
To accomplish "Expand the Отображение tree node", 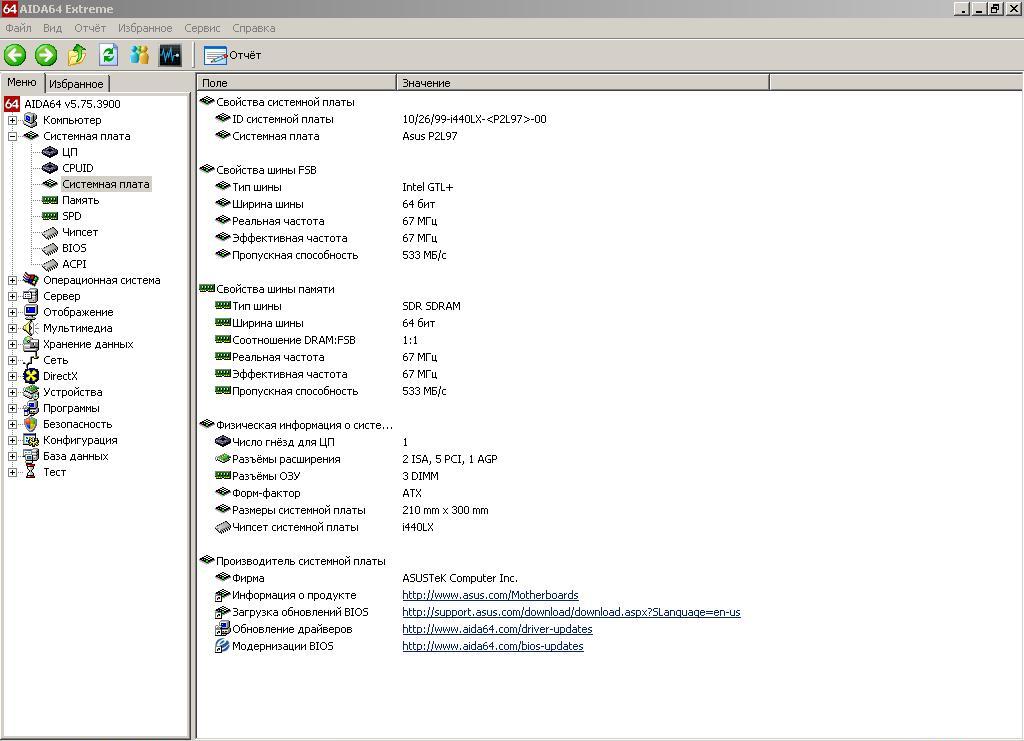I will click(x=12, y=312).
